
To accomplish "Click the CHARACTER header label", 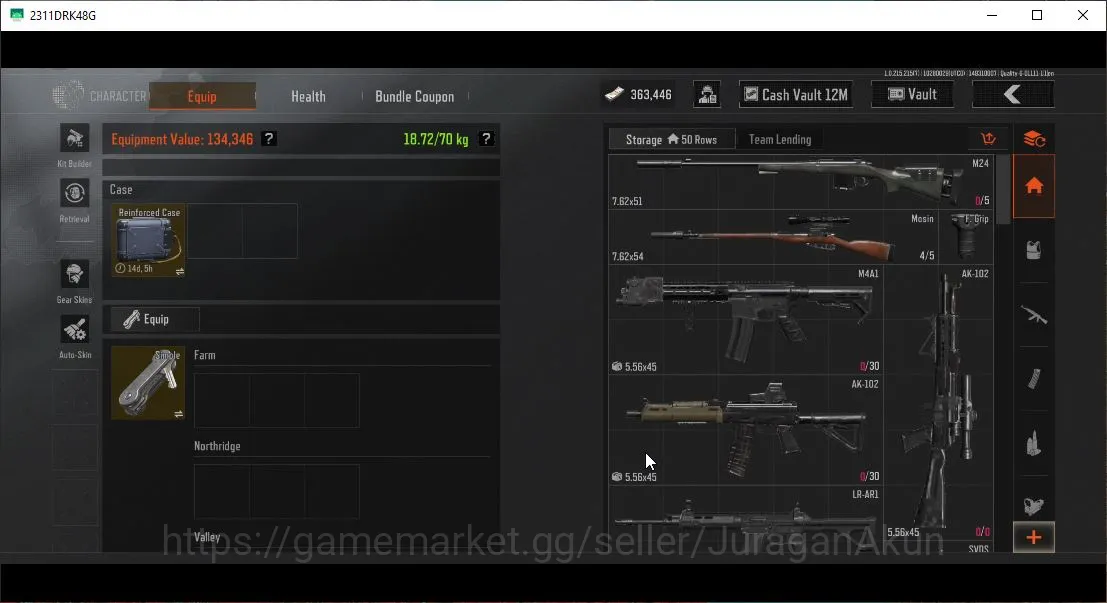I will (x=118, y=96).
